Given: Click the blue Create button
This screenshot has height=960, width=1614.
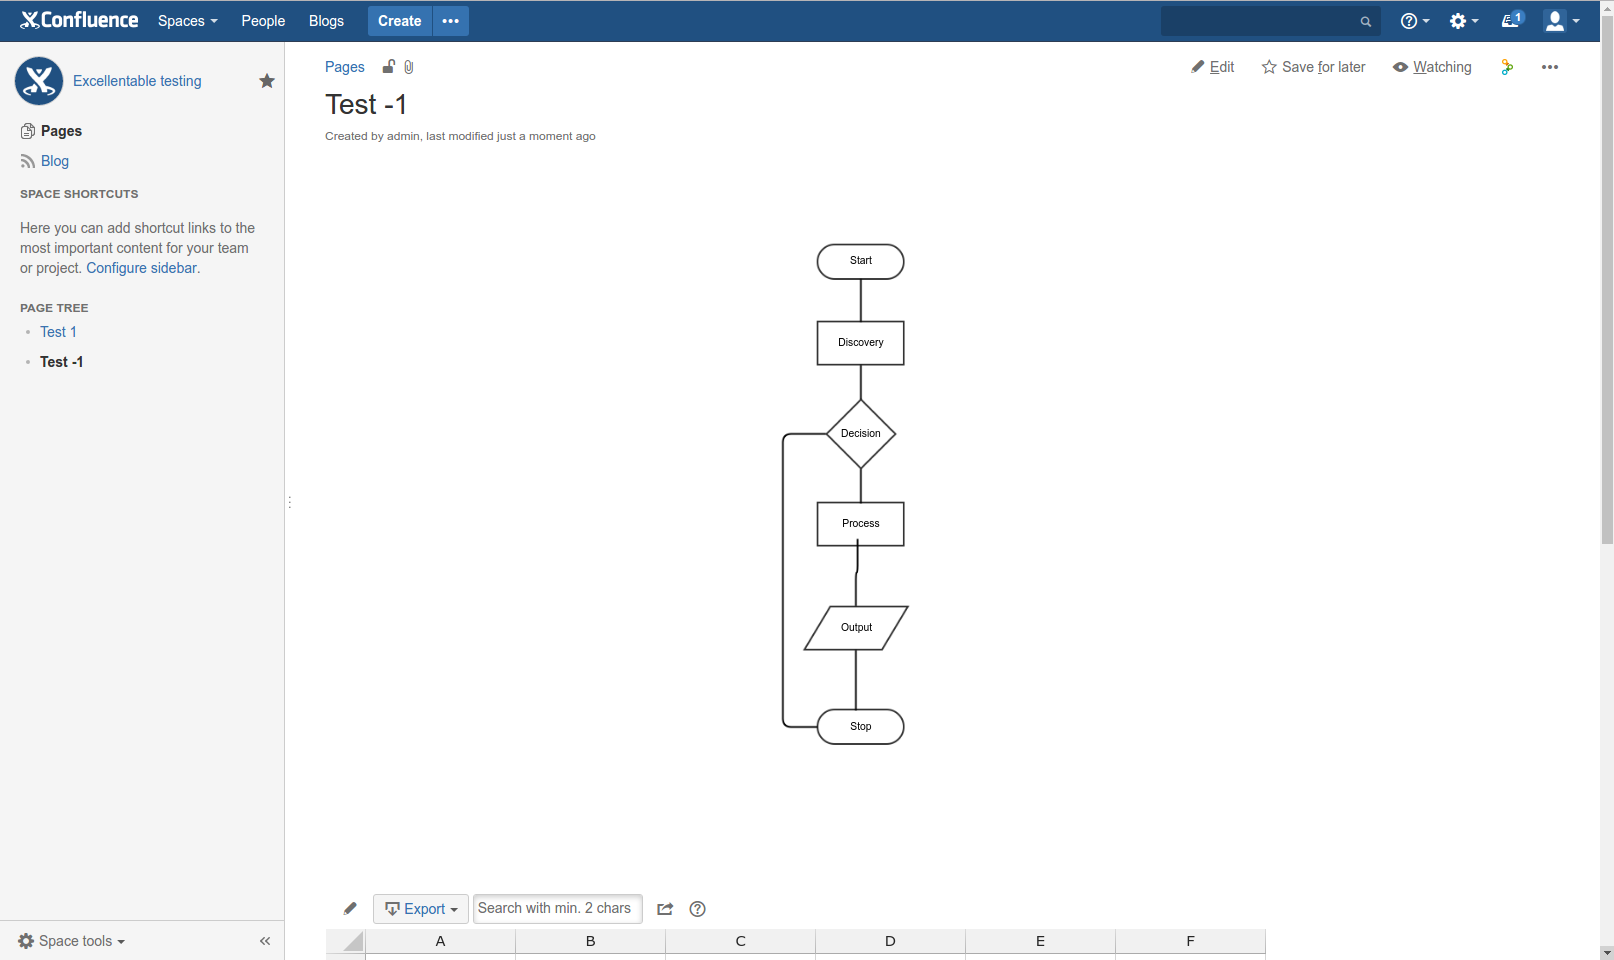Looking at the screenshot, I should [x=399, y=20].
